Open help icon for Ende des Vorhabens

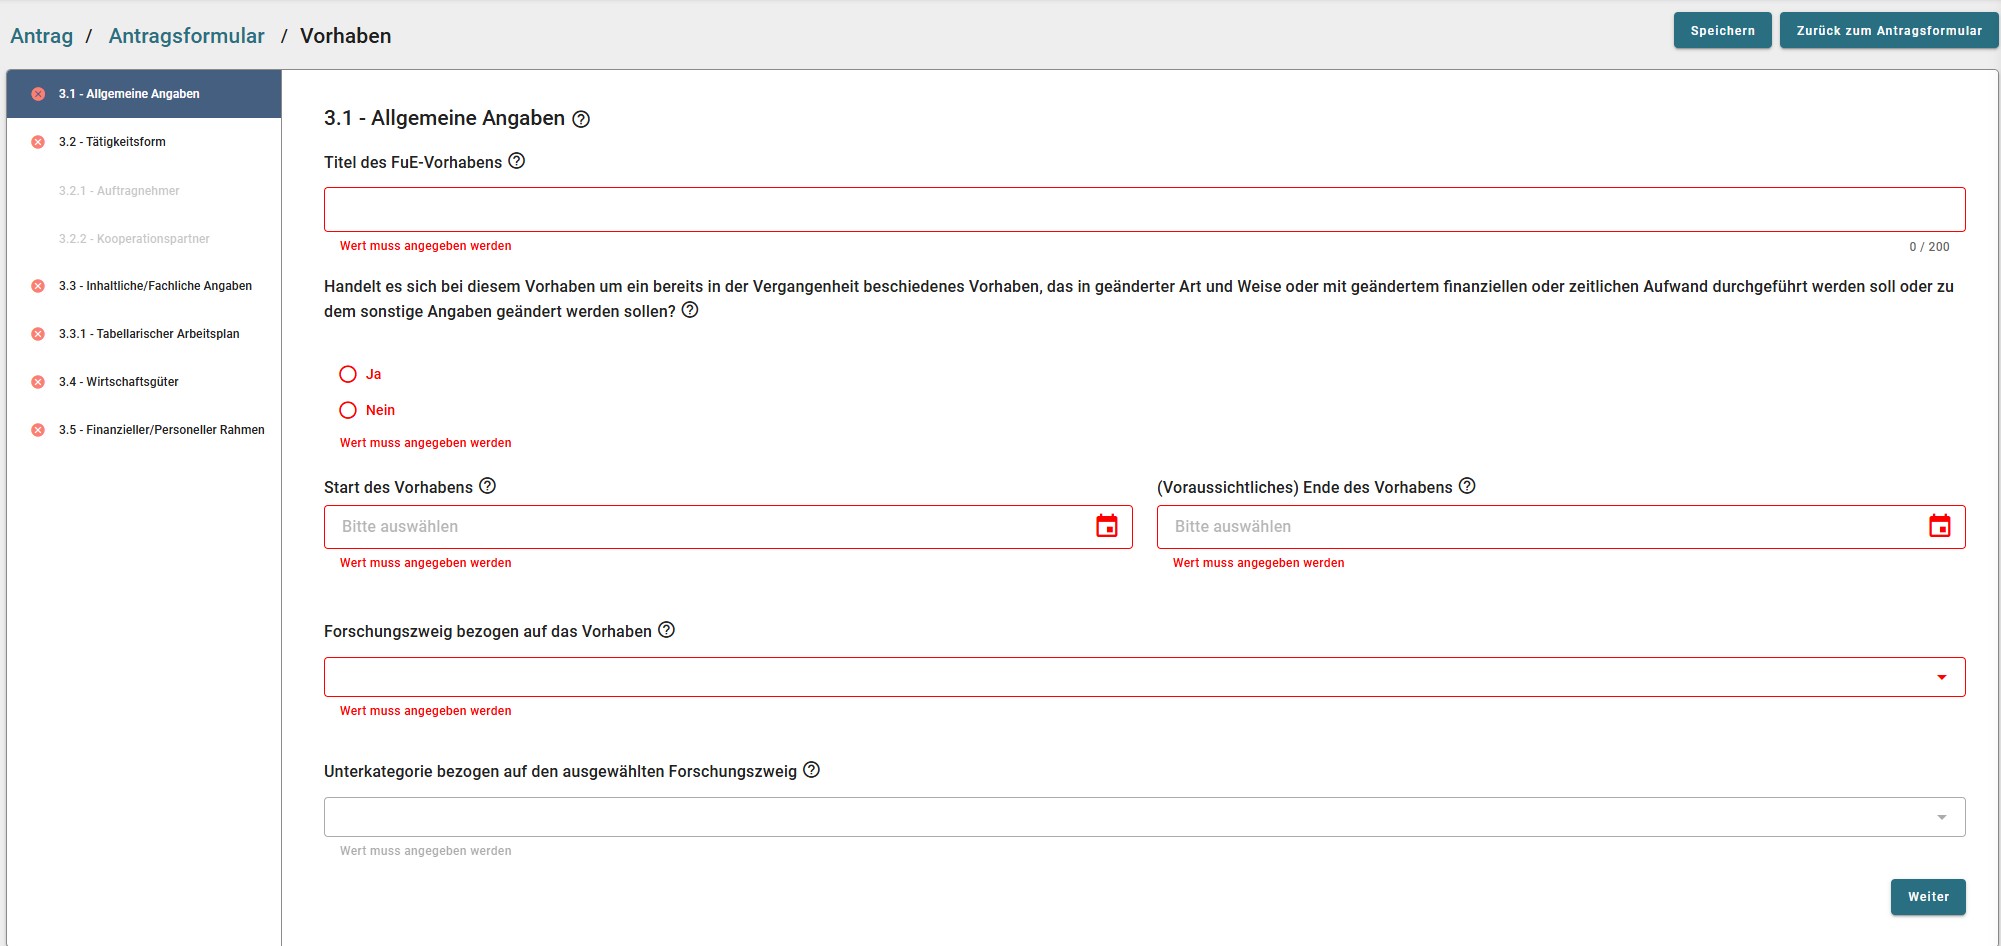point(1467,486)
